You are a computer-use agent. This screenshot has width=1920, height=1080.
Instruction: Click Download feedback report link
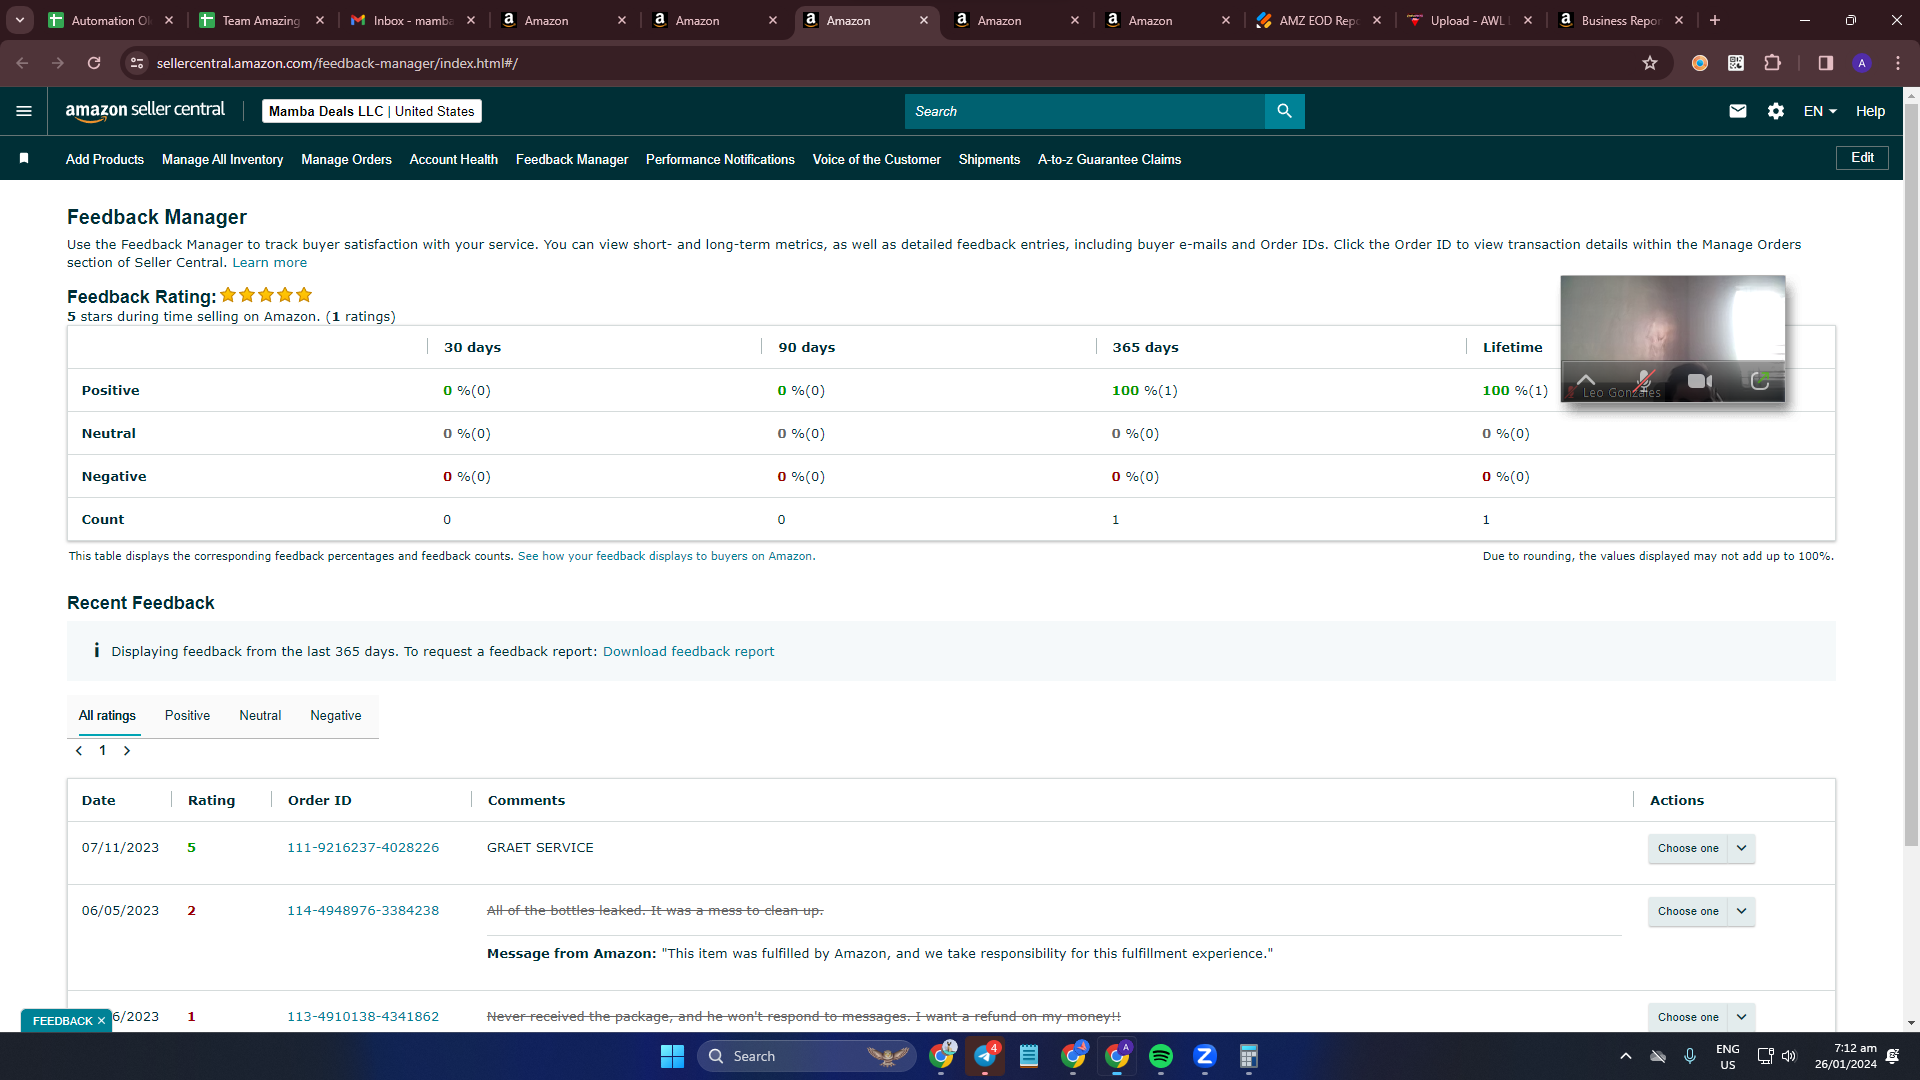pyautogui.click(x=688, y=652)
